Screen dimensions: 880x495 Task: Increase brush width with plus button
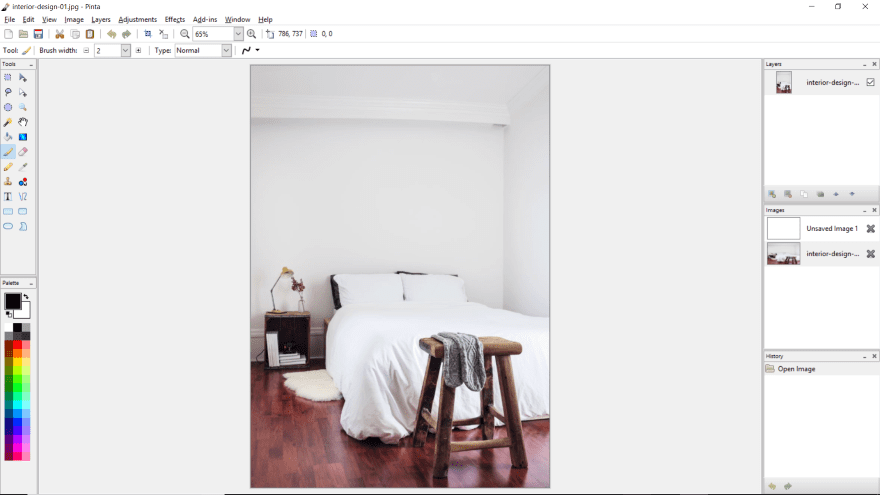coord(138,51)
